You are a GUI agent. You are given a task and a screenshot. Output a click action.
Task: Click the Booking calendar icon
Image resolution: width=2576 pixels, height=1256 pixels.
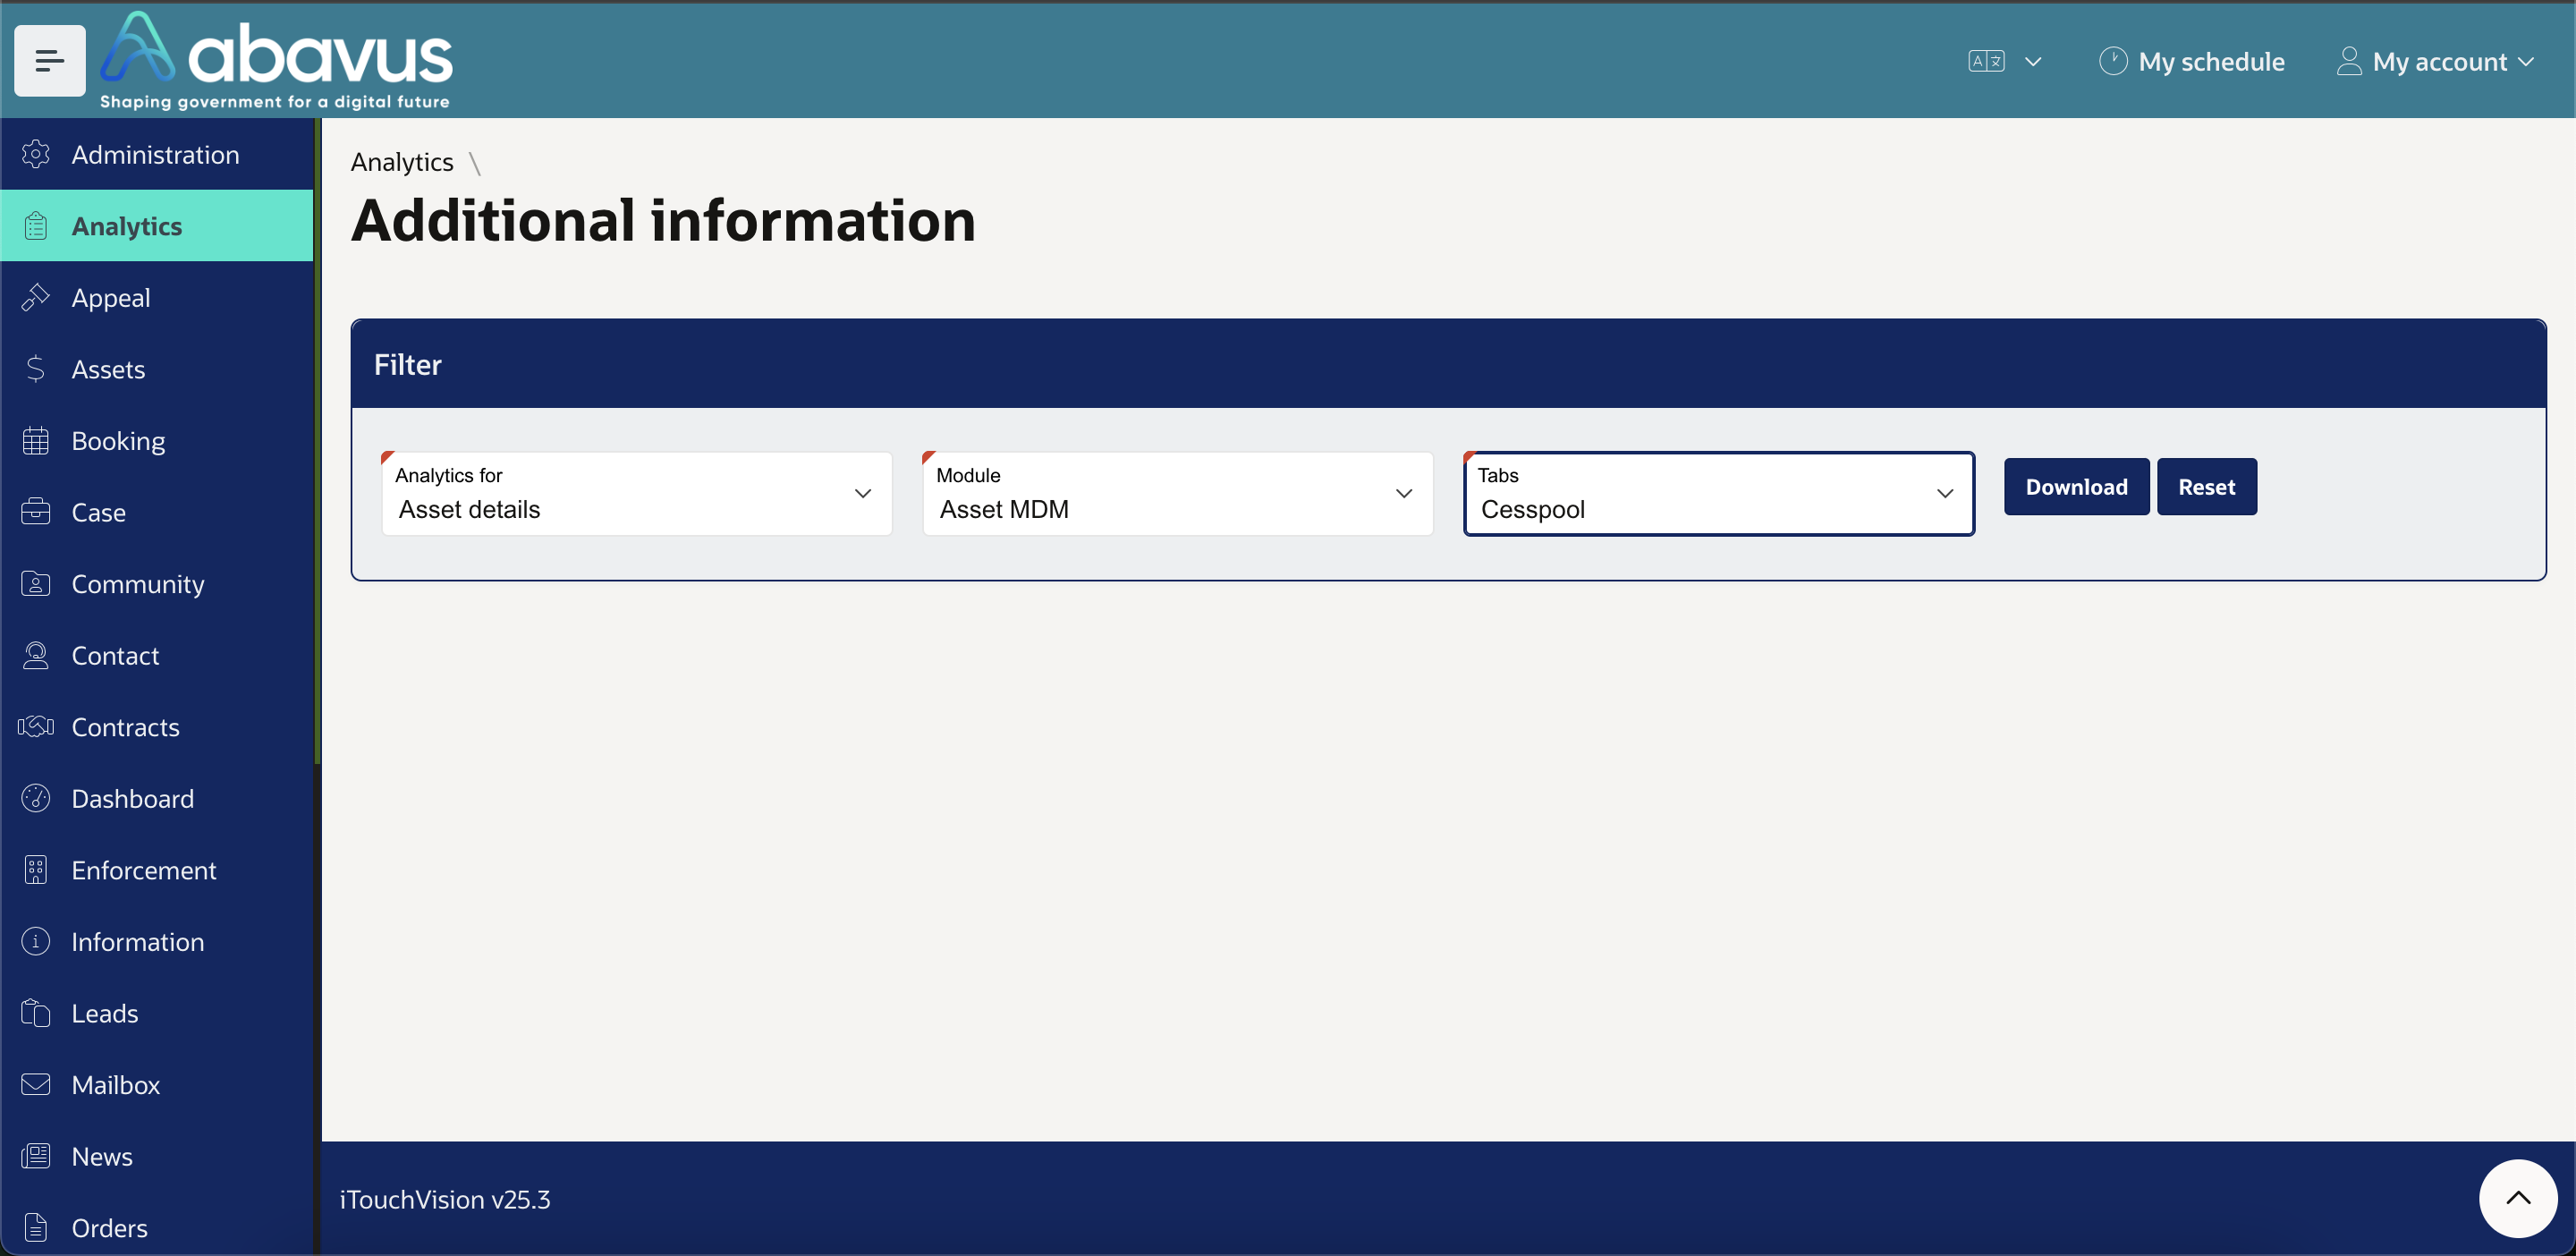click(x=36, y=440)
